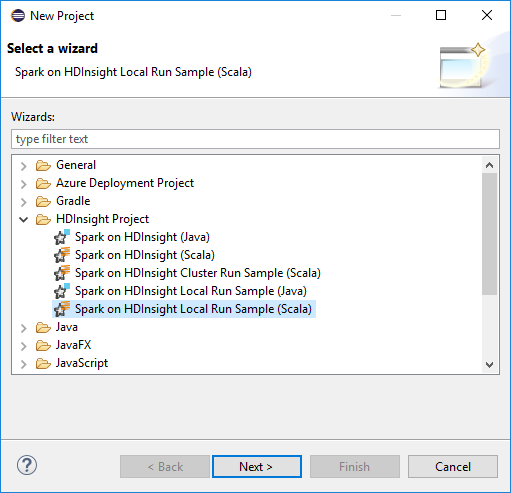The height and width of the screenshot is (493, 511).
Task: Click the General folder icon
Action: point(43,165)
